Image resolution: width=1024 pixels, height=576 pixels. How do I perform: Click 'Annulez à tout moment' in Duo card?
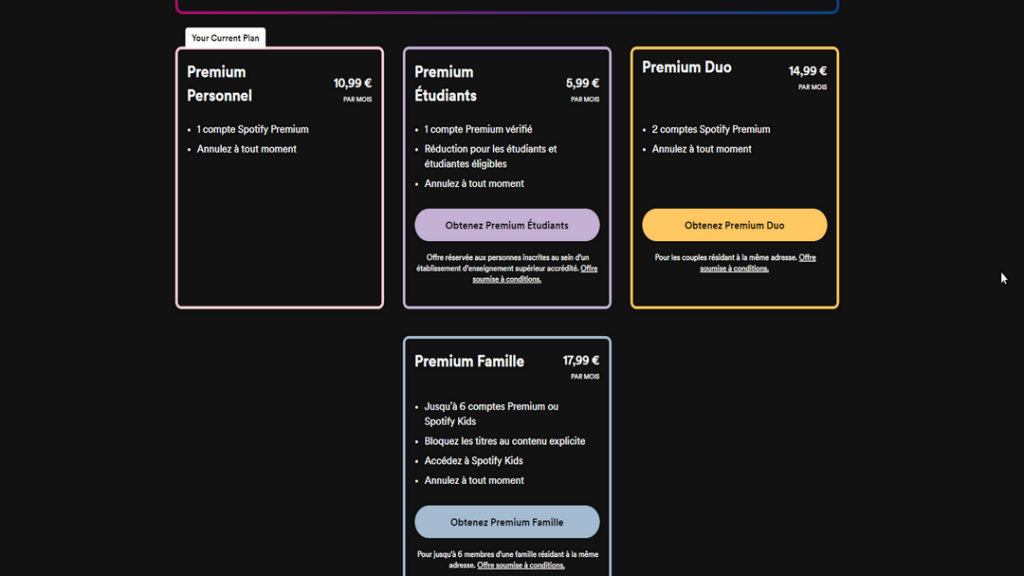coord(701,149)
